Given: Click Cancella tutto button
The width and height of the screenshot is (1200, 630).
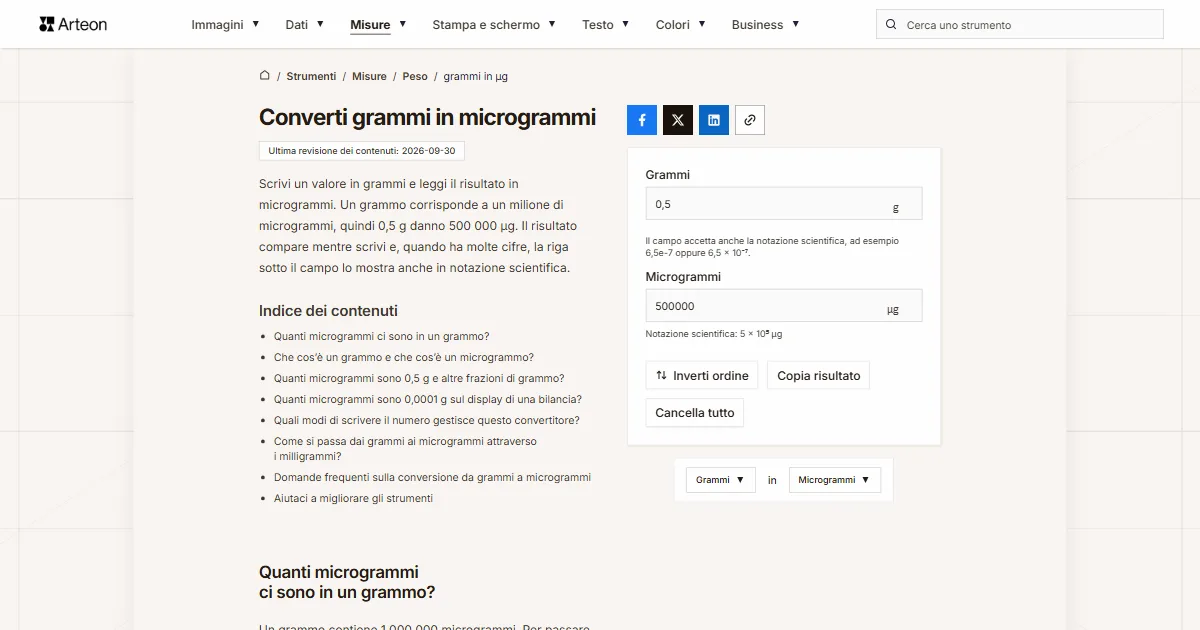Looking at the screenshot, I should click(695, 413).
